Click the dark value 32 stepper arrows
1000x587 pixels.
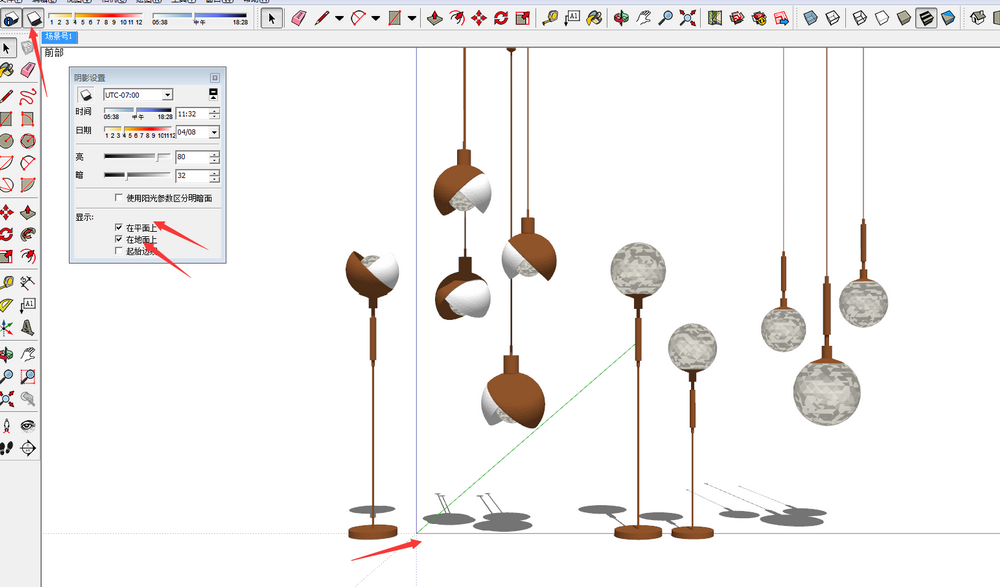(x=214, y=175)
